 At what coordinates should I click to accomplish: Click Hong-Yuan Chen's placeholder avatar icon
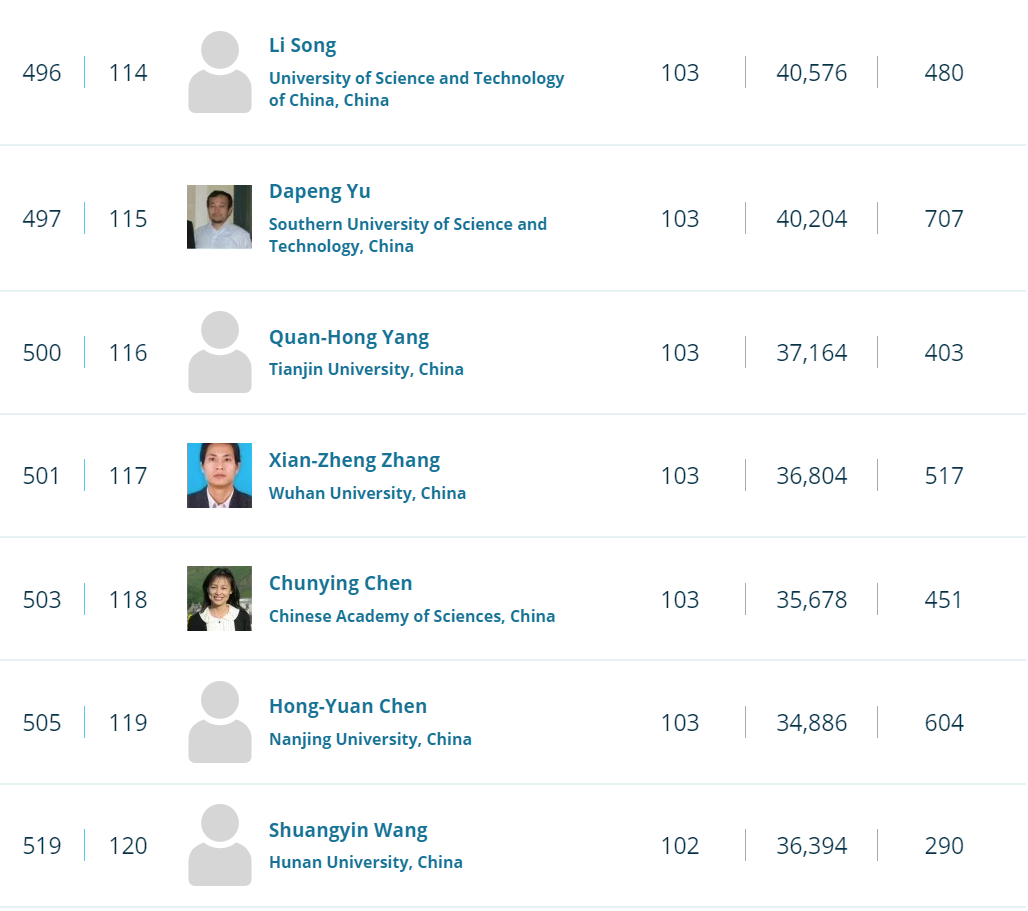coord(220,722)
